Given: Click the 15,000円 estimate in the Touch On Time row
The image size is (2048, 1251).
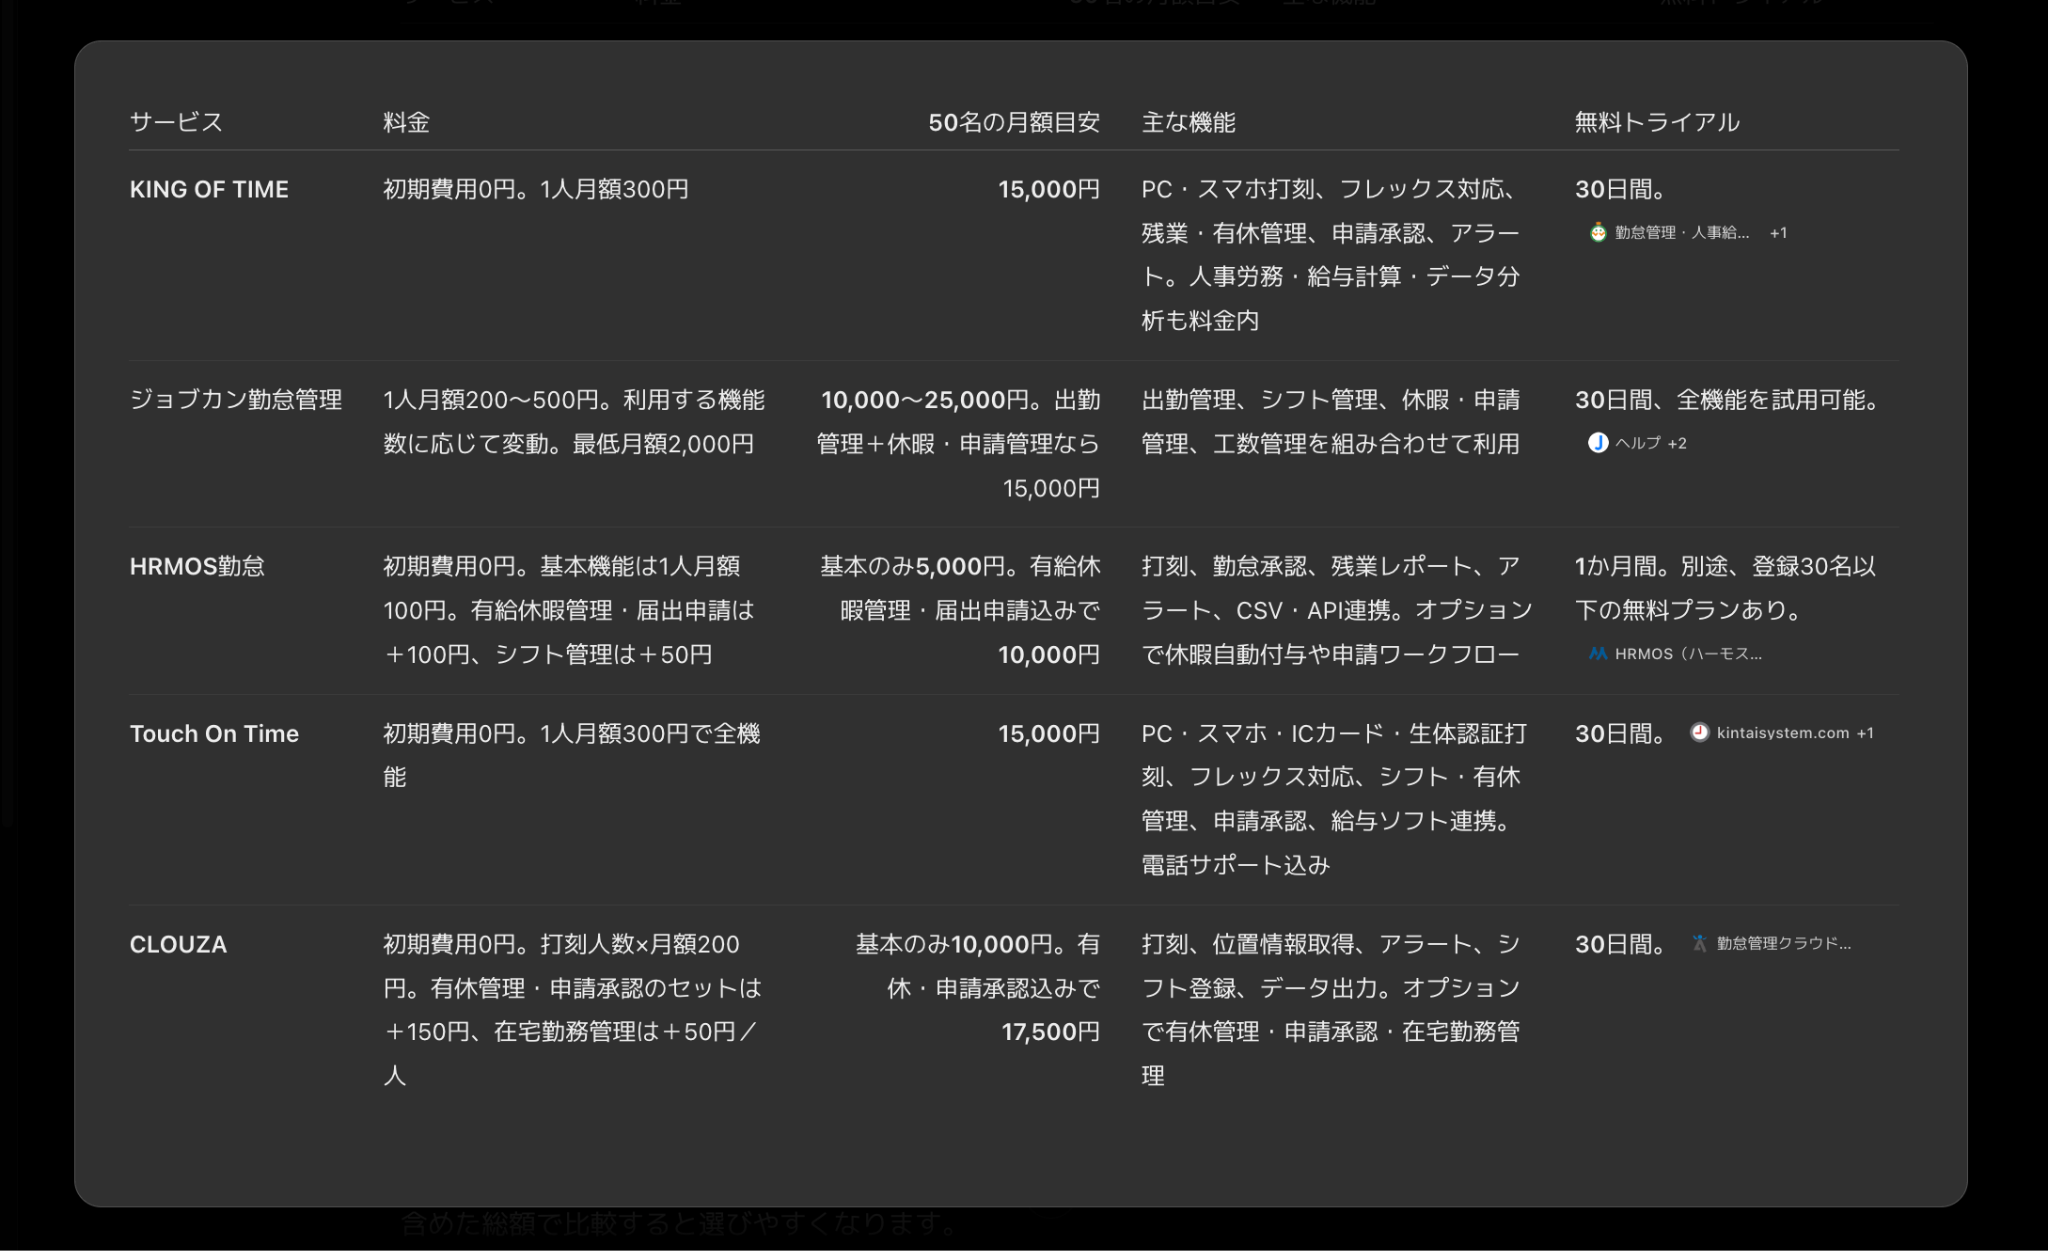Looking at the screenshot, I should pos(1049,733).
